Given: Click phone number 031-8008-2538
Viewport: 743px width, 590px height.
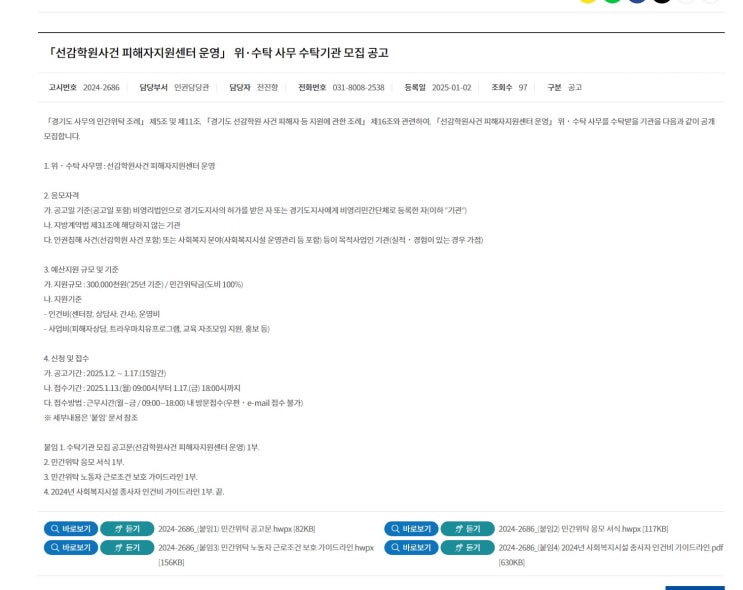Looking at the screenshot, I should coord(358,87).
